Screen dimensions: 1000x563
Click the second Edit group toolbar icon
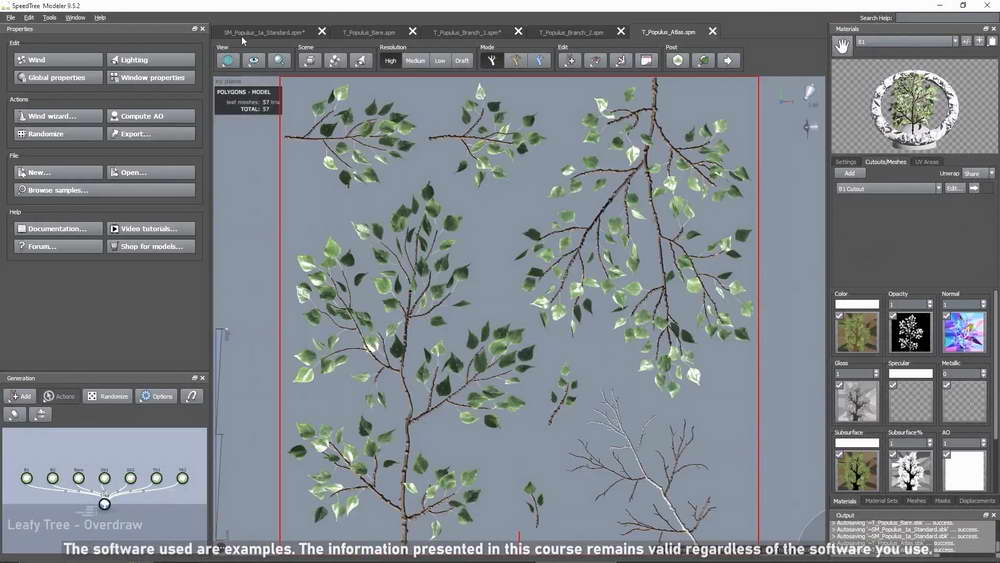pyautogui.click(x=595, y=61)
